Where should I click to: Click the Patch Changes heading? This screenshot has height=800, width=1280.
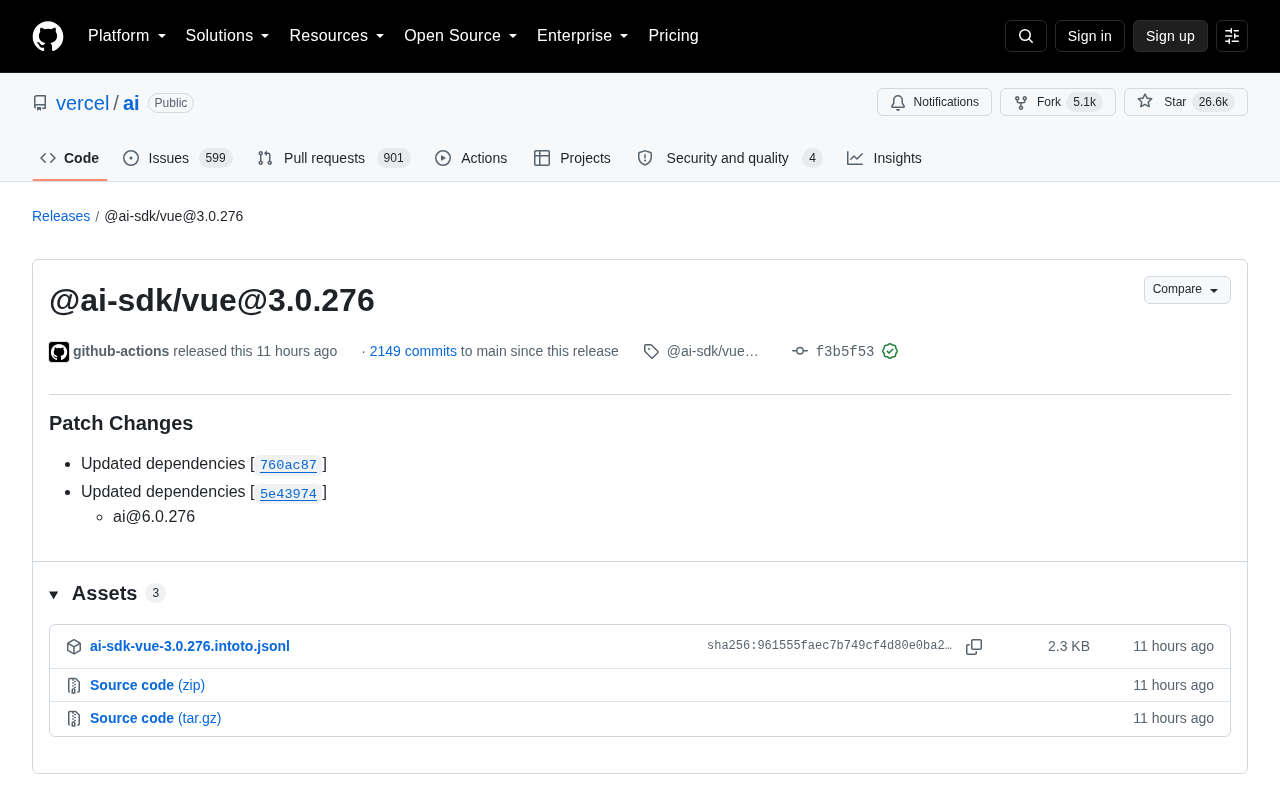tap(121, 423)
